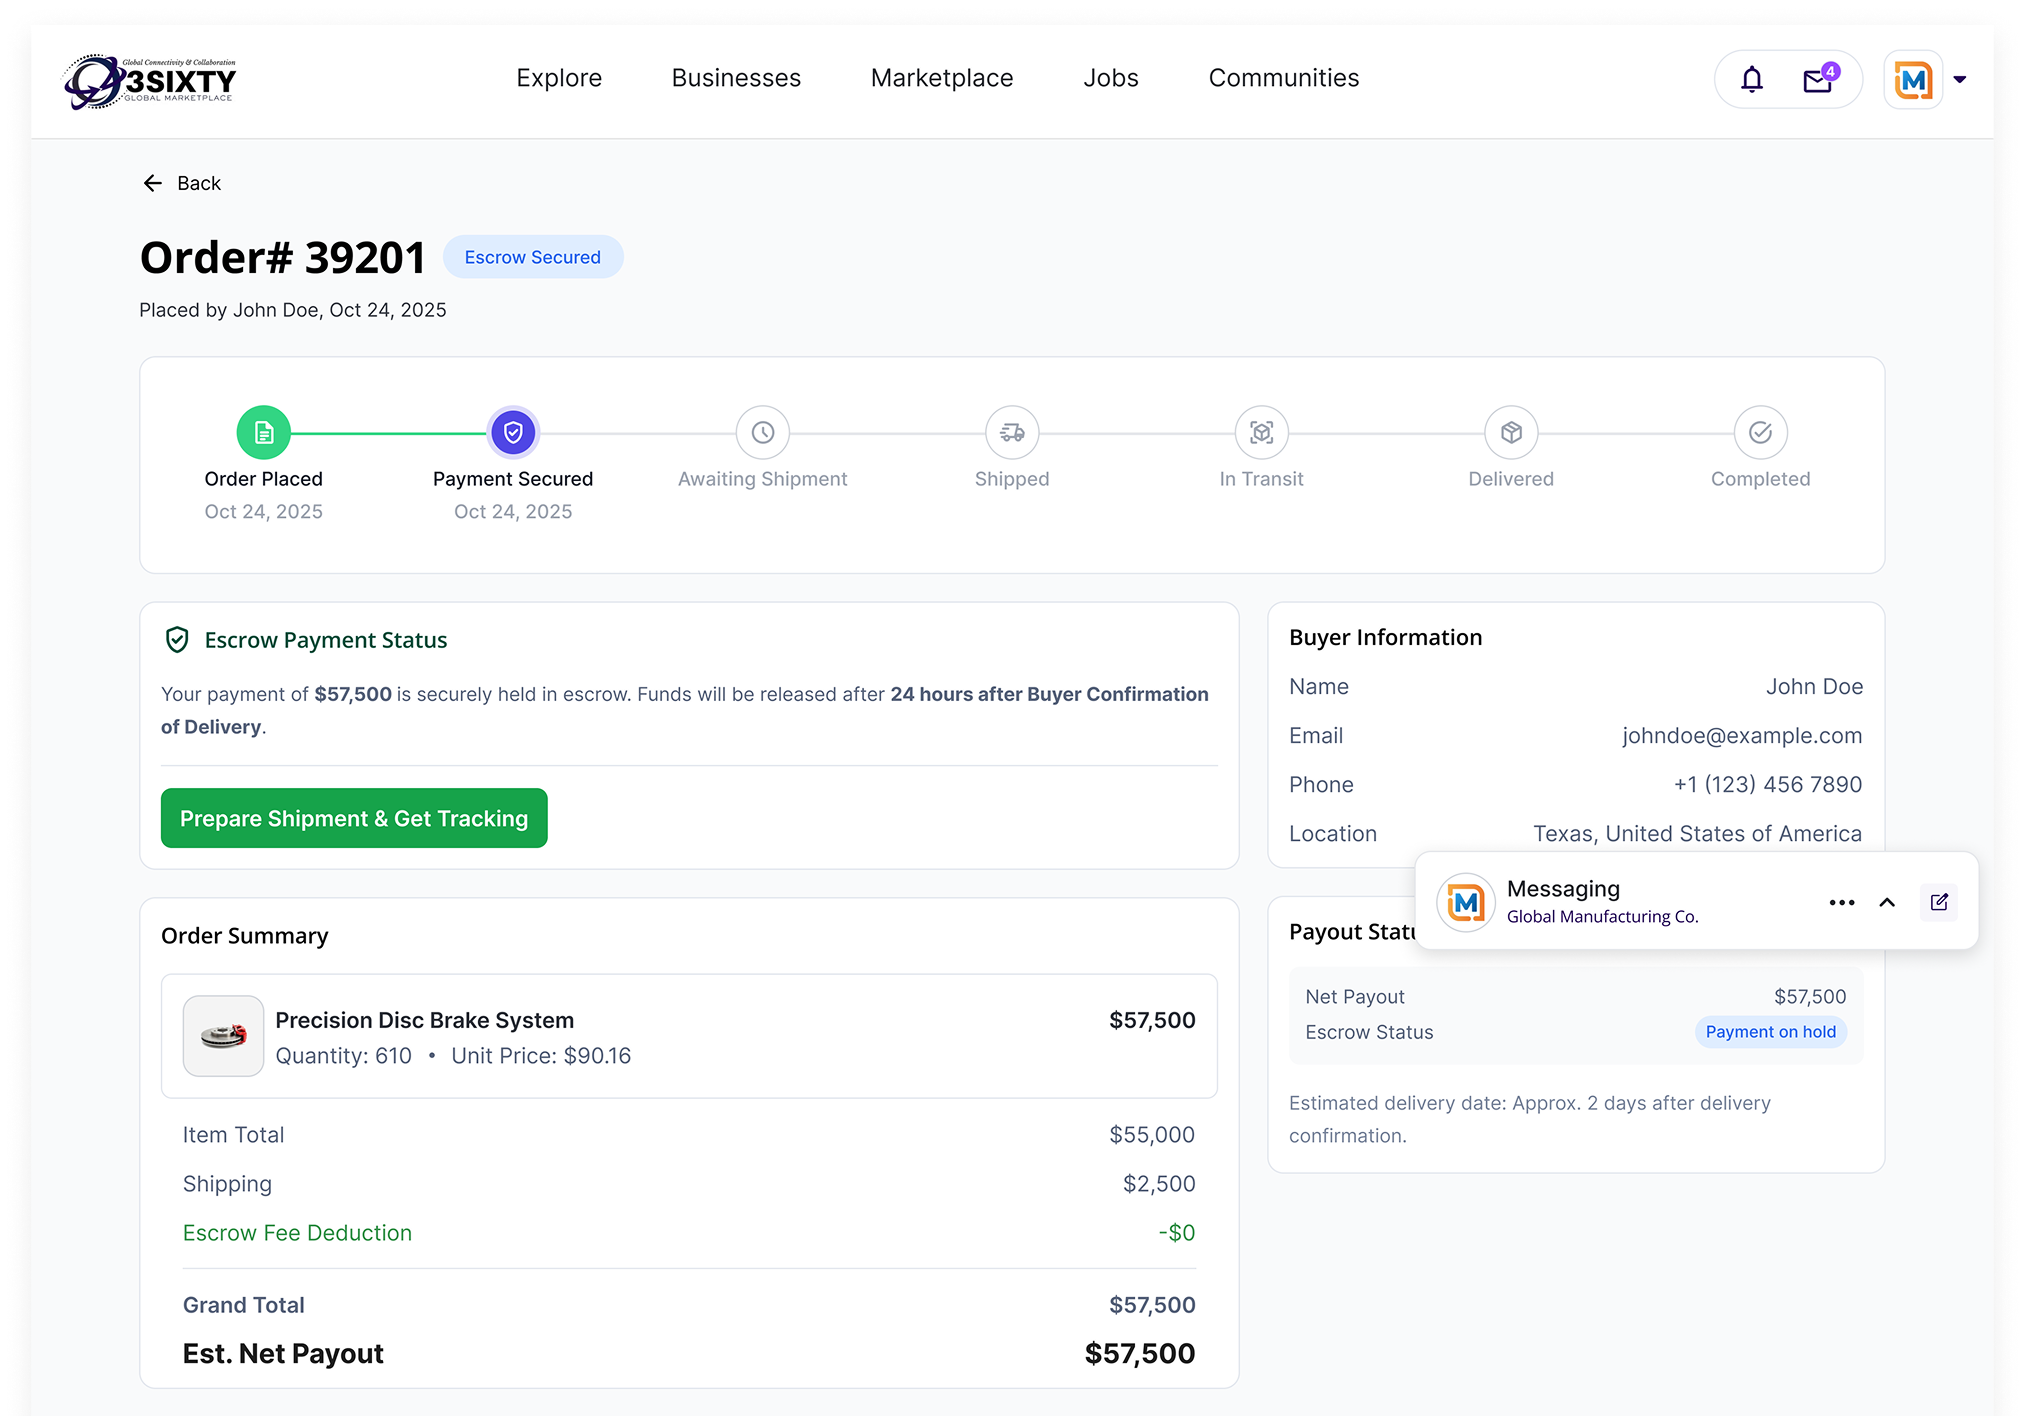Viewport: 2025px width, 1416px height.
Task: Open the notifications bell
Action: [x=1751, y=79]
